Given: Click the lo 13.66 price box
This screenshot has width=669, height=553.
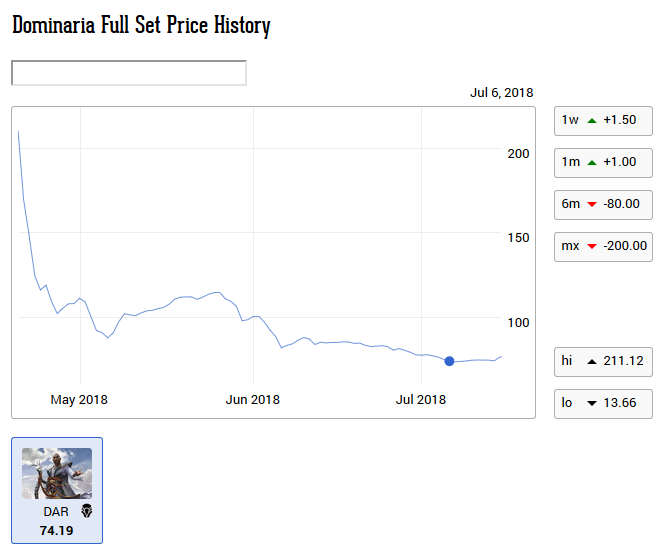Looking at the screenshot, I should pos(603,404).
